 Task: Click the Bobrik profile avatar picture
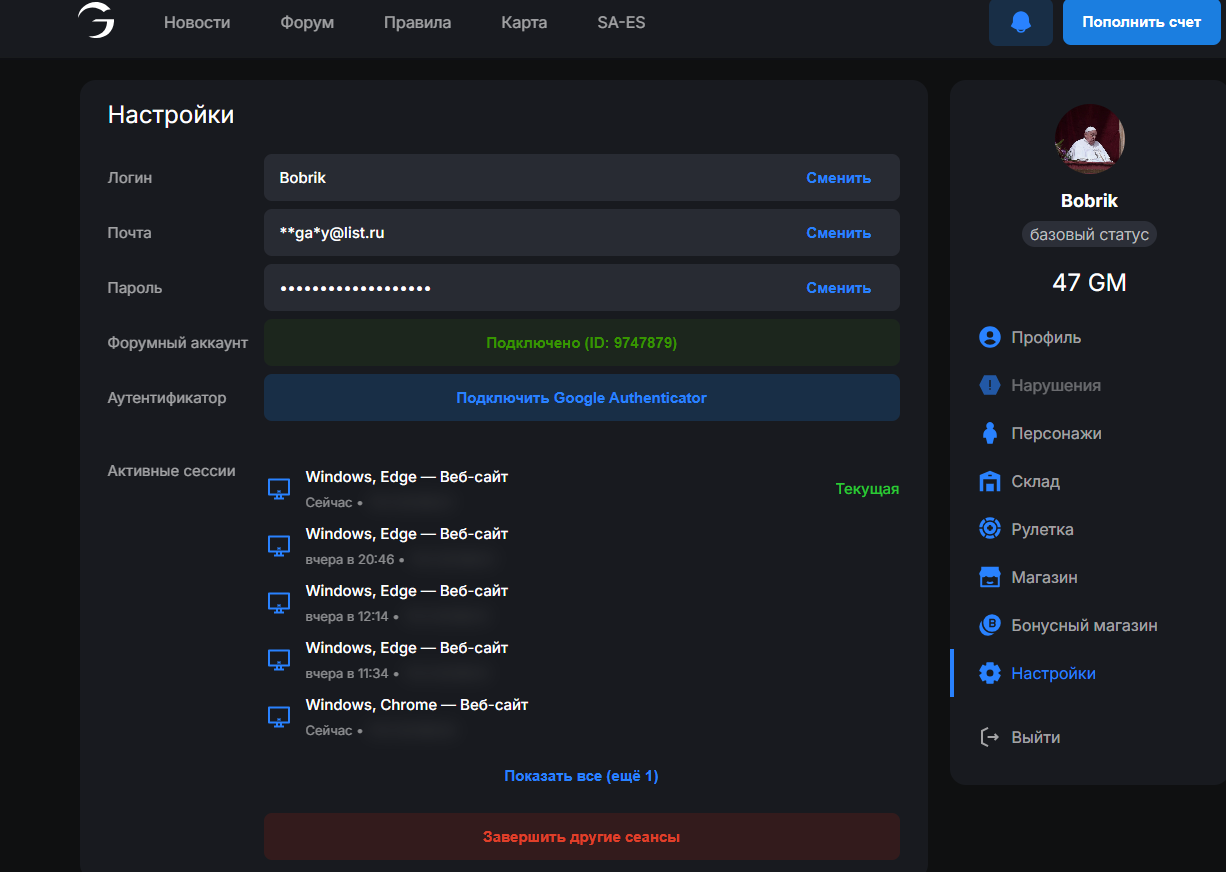pos(1089,139)
